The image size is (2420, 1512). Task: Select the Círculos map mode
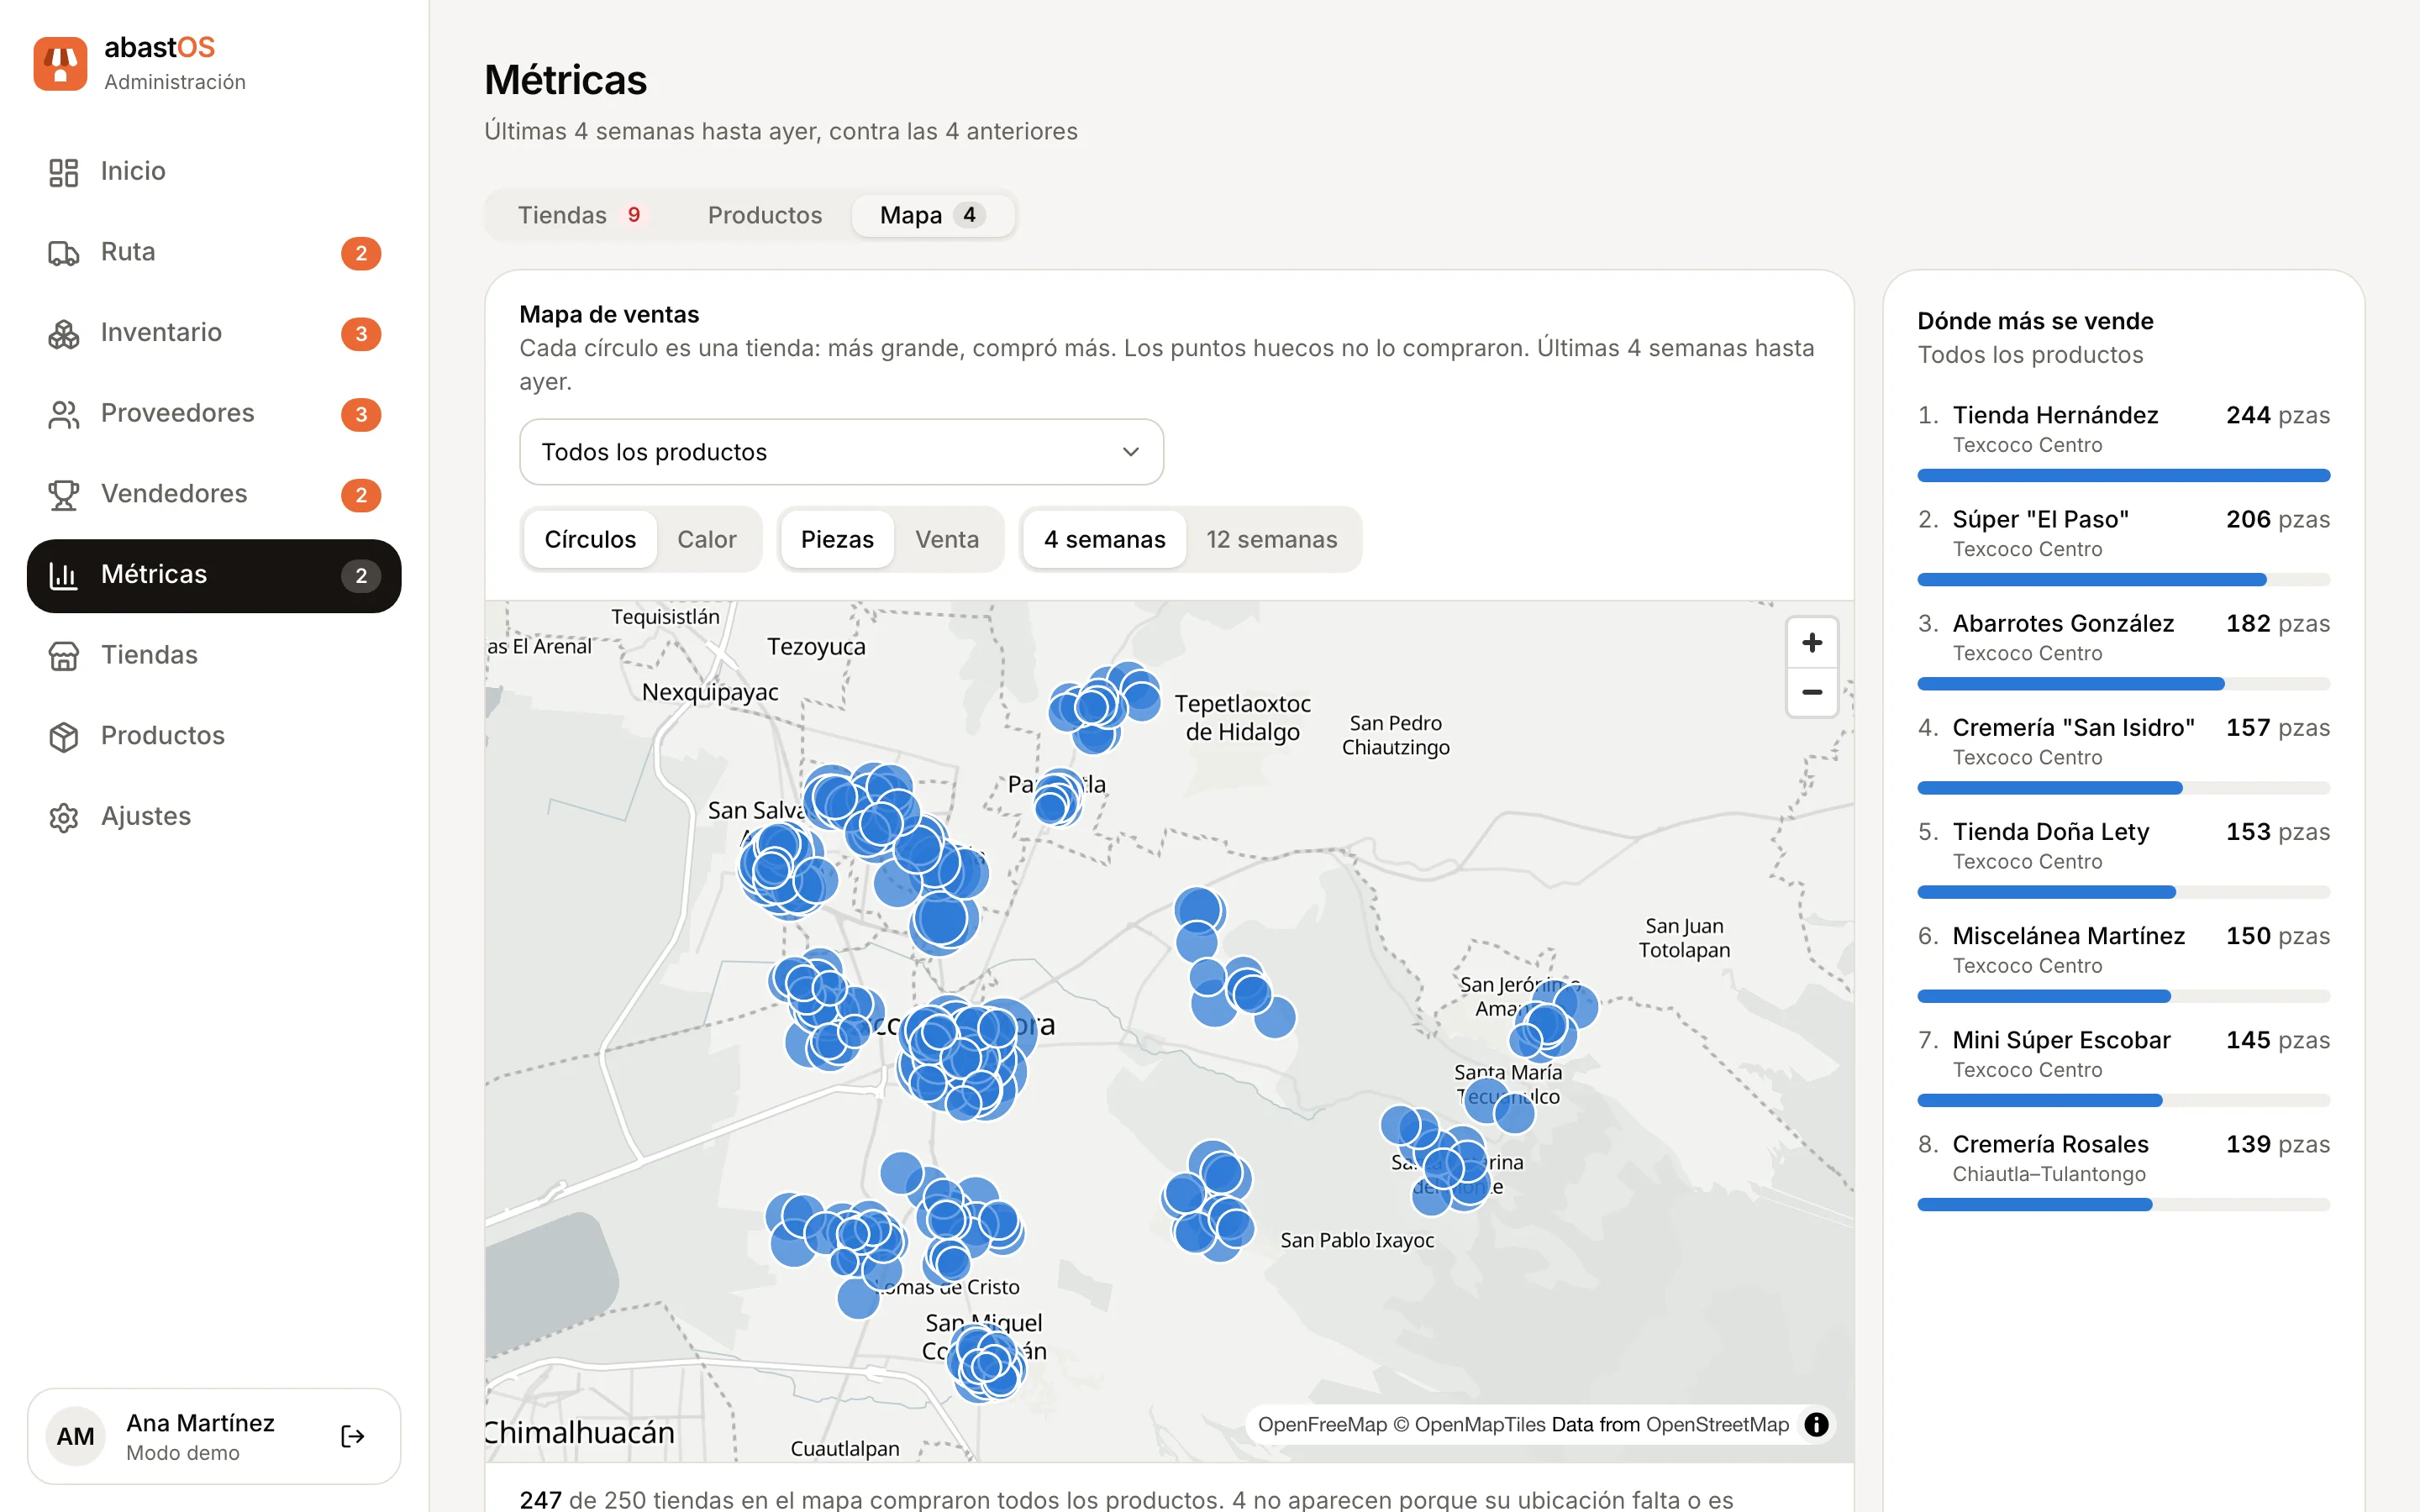tap(590, 539)
